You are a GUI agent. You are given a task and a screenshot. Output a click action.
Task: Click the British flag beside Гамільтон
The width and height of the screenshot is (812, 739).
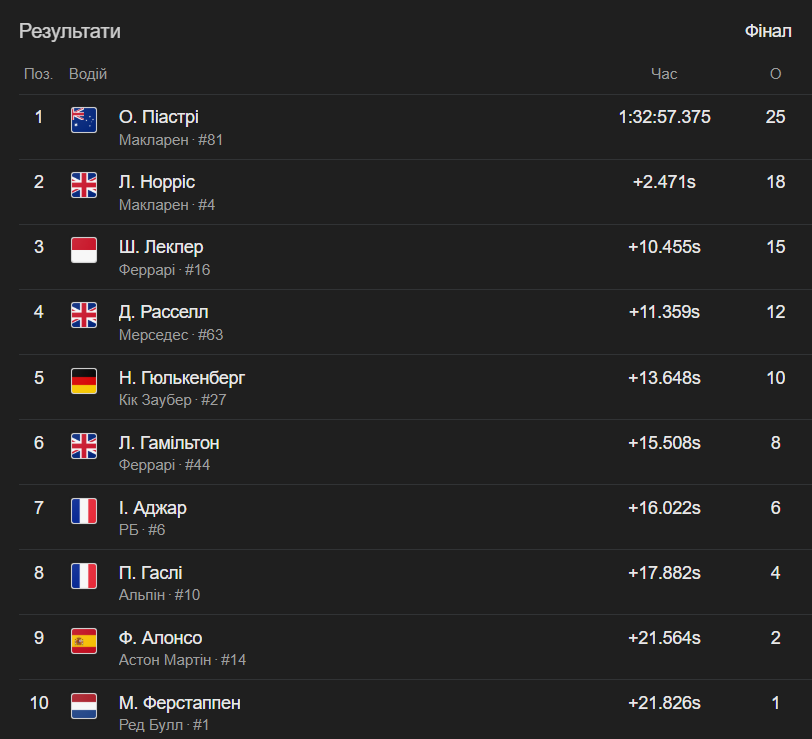(x=84, y=445)
